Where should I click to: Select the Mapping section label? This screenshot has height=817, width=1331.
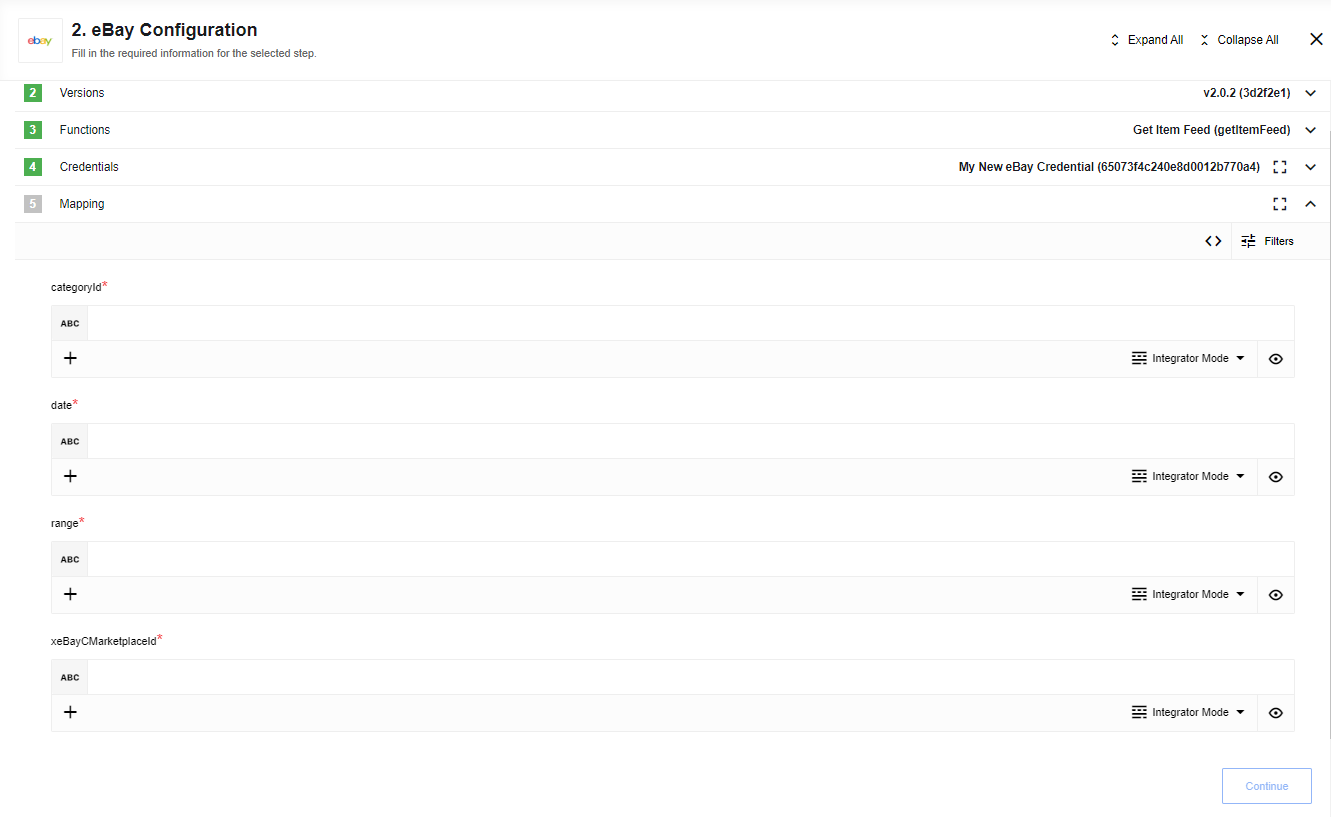click(82, 204)
